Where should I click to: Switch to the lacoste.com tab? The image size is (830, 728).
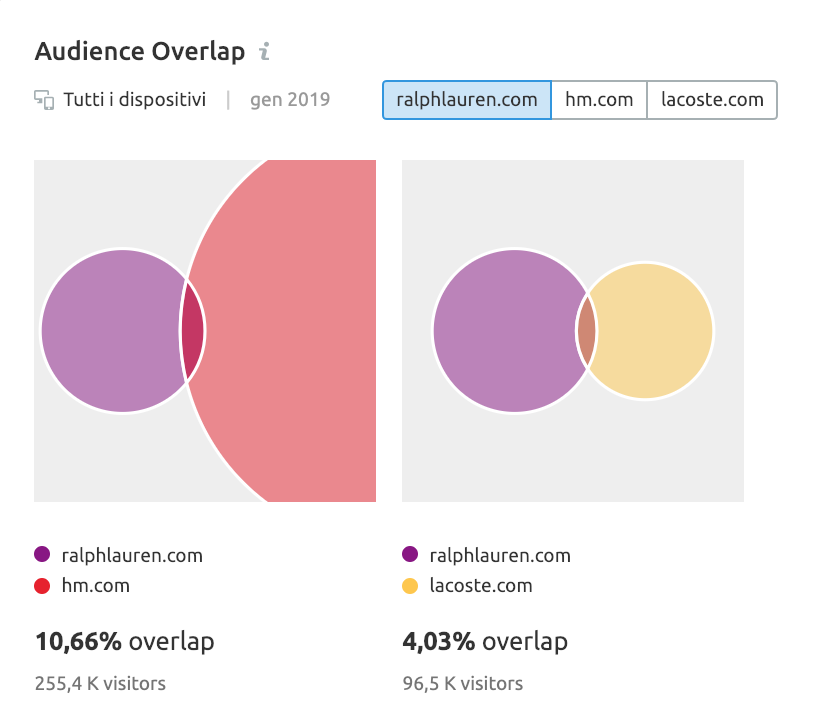click(x=712, y=100)
